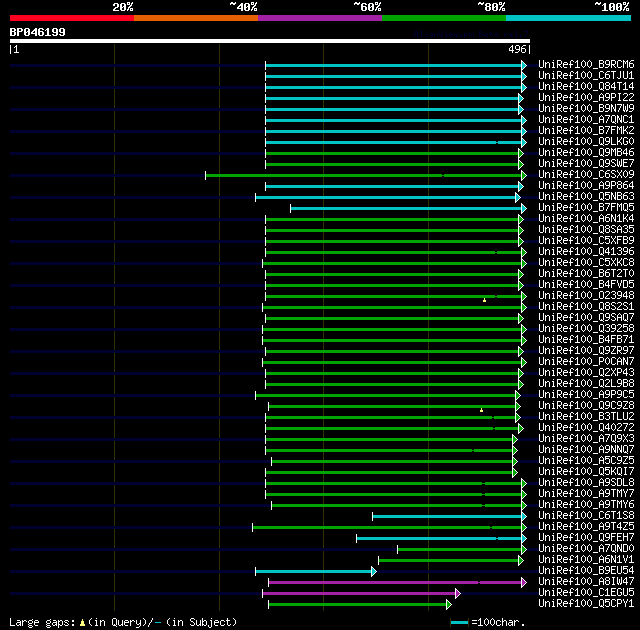Viewport: 640px width, 630px height.
Task: Click the green ~80% identity legend segment
Action: (444, 18)
